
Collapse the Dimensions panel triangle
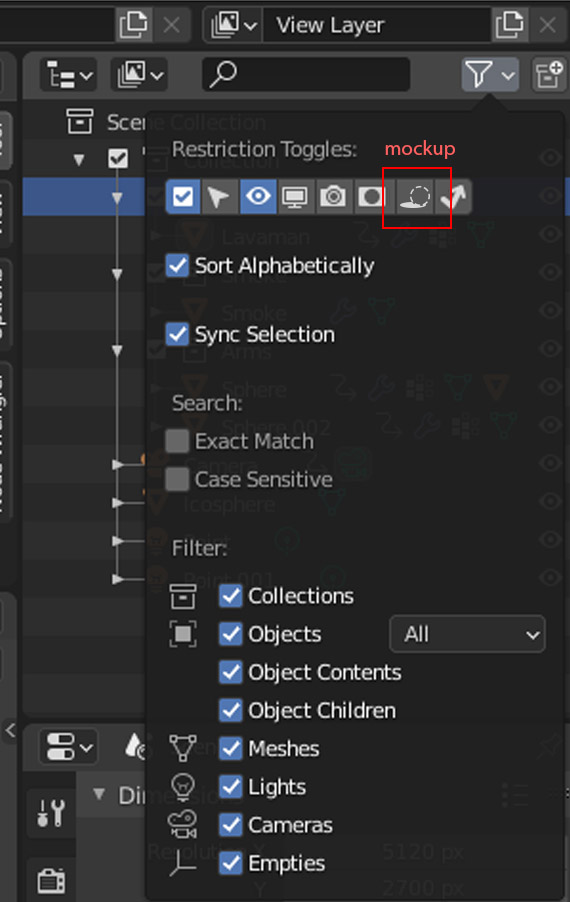(99, 794)
